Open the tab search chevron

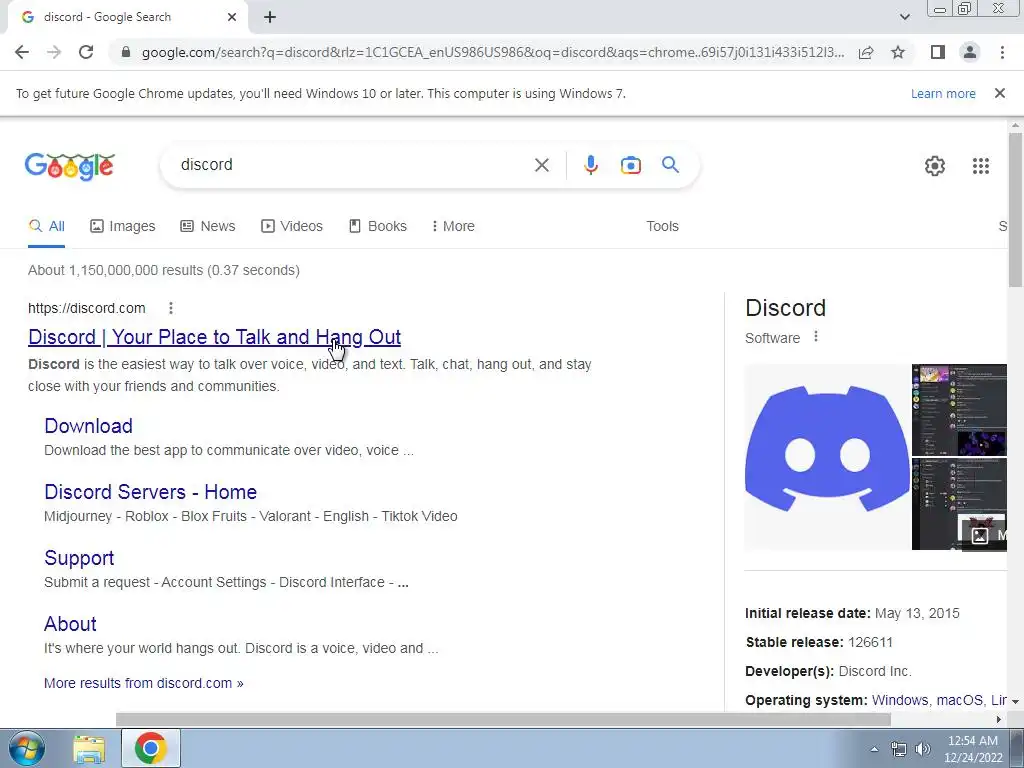click(904, 17)
